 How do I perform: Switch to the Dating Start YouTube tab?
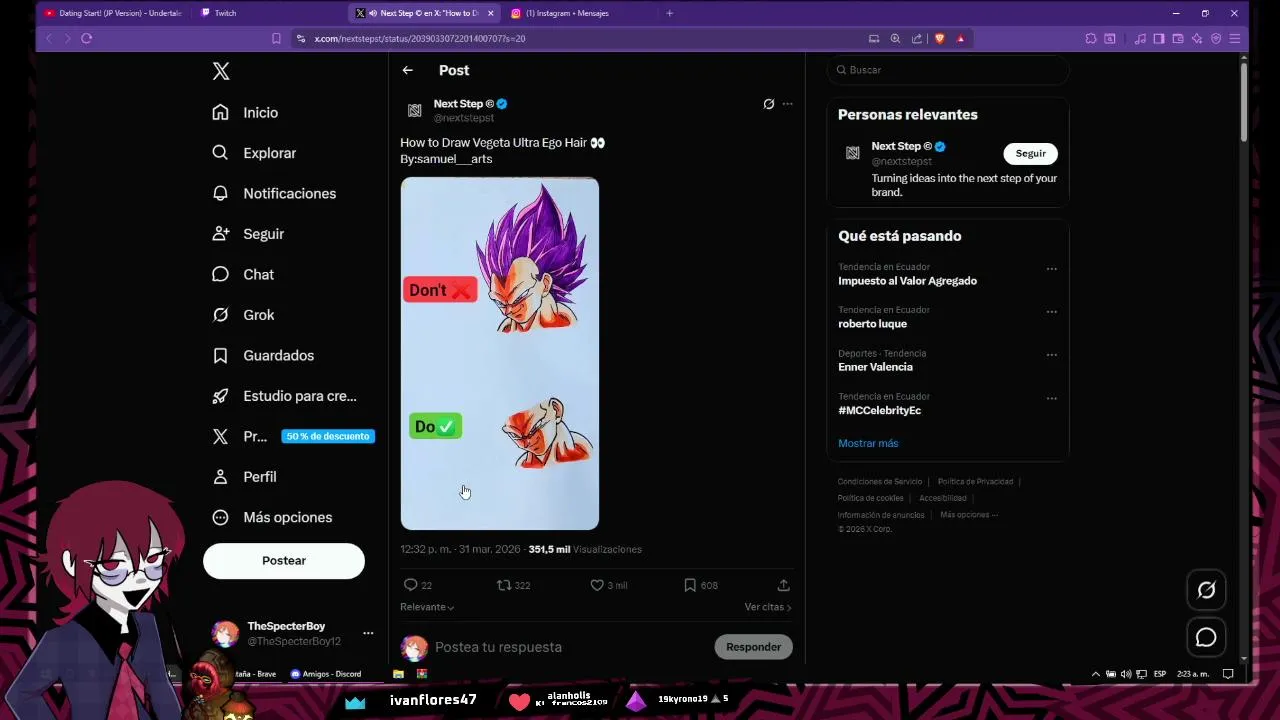click(112, 13)
